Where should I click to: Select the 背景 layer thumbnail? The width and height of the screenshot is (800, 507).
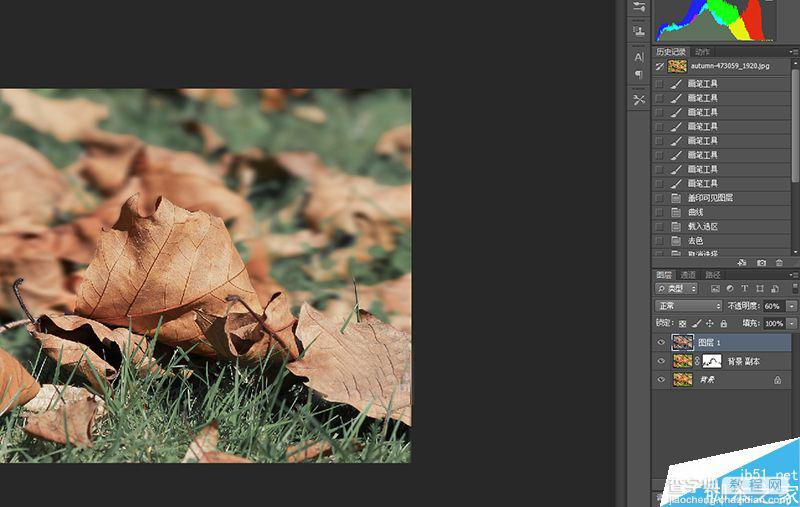pyautogui.click(x=683, y=379)
